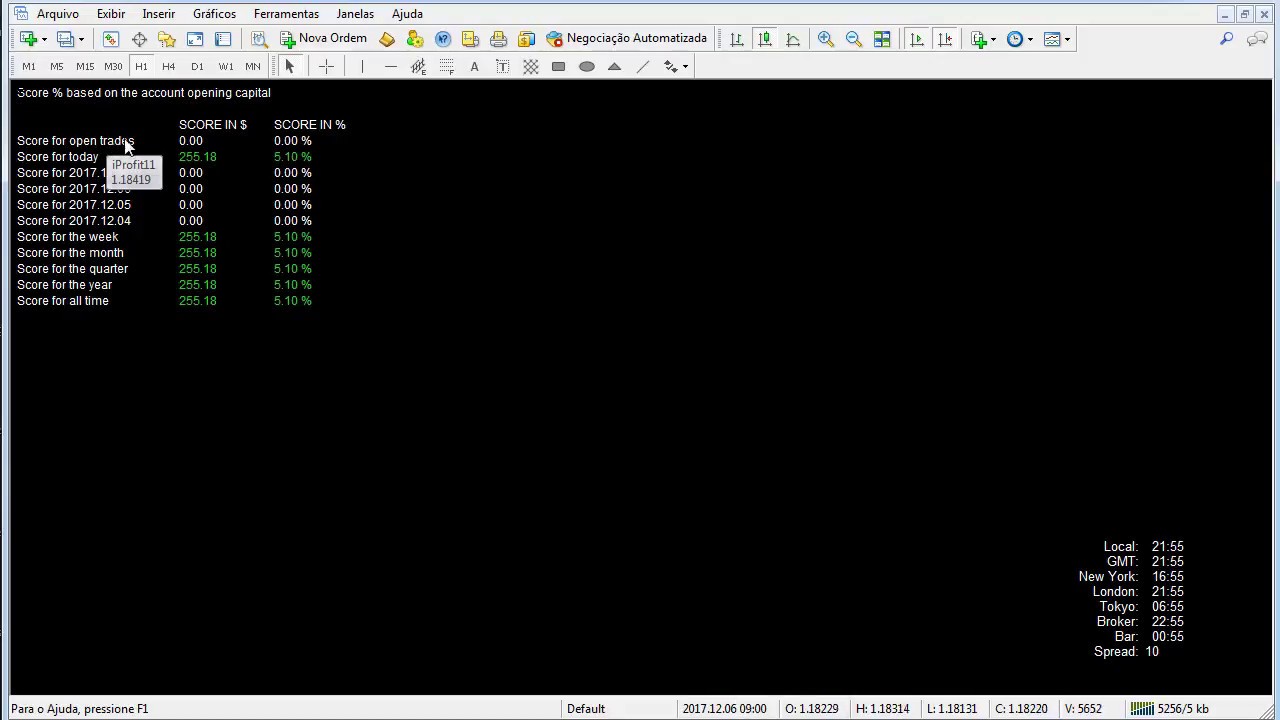Switch chart to bar chart mode

pyautogui.click(x=737, y=39)
